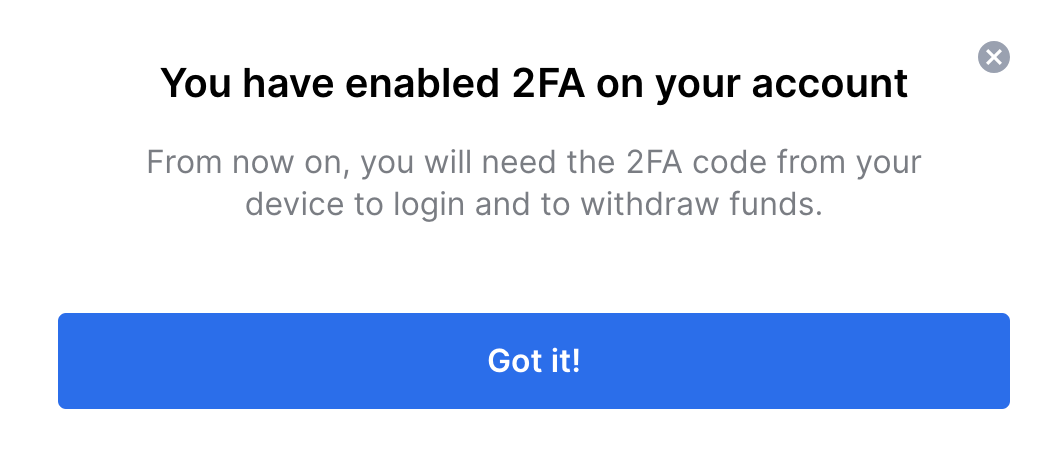
Task: Click "You have enabled" in the title
Action: tap(330, 83)
